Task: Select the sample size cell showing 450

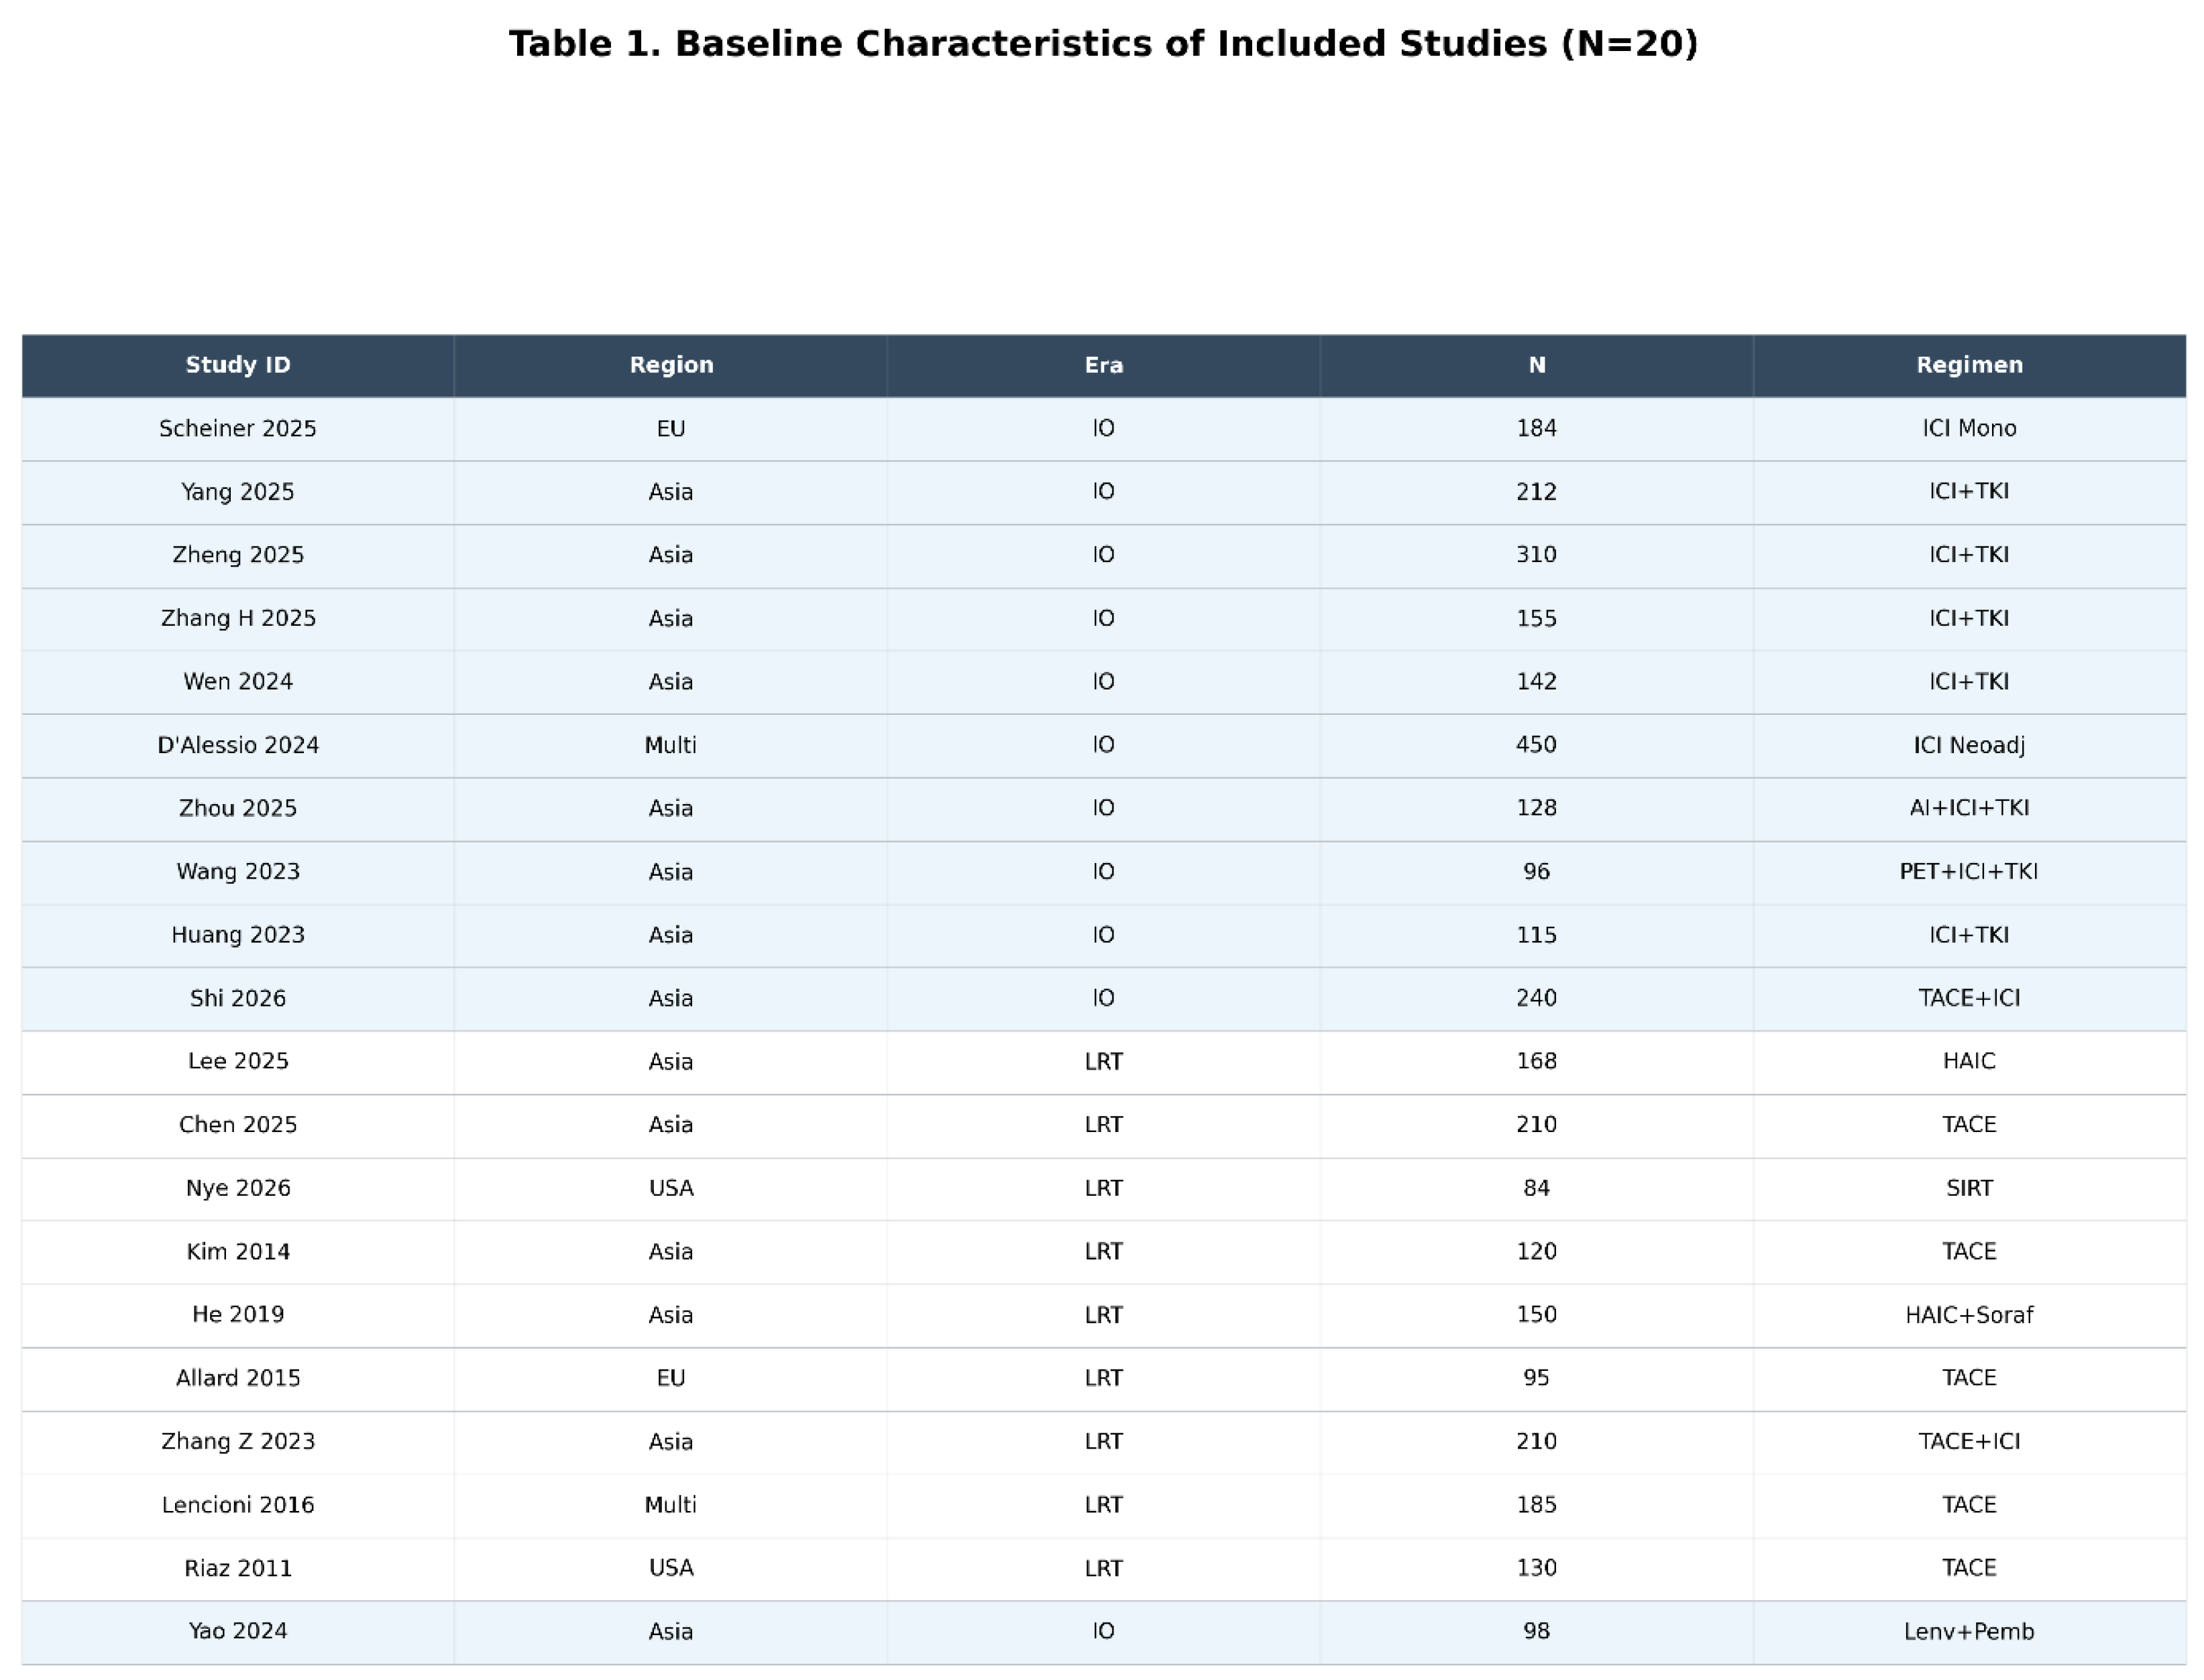Action: (1536, 745)
